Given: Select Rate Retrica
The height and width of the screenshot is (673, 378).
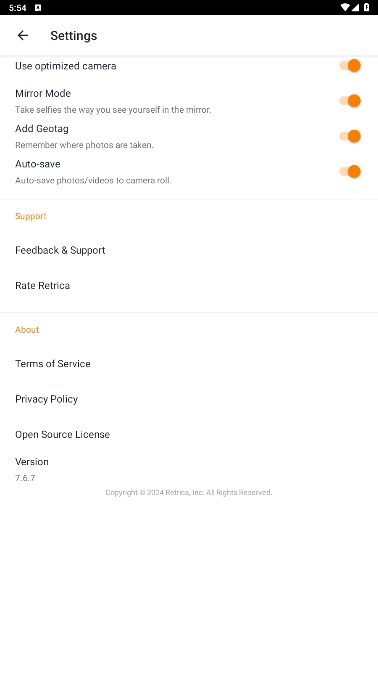Looking at the screenshot, I should click(189, 285).
